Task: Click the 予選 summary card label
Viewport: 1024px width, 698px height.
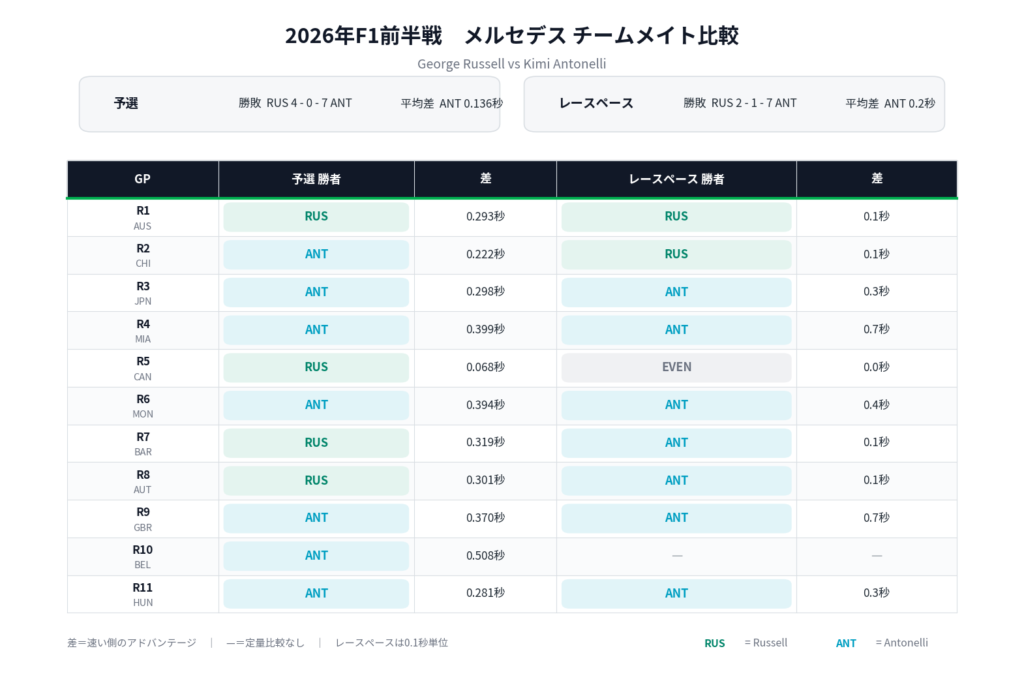Action: click(126, 103)
